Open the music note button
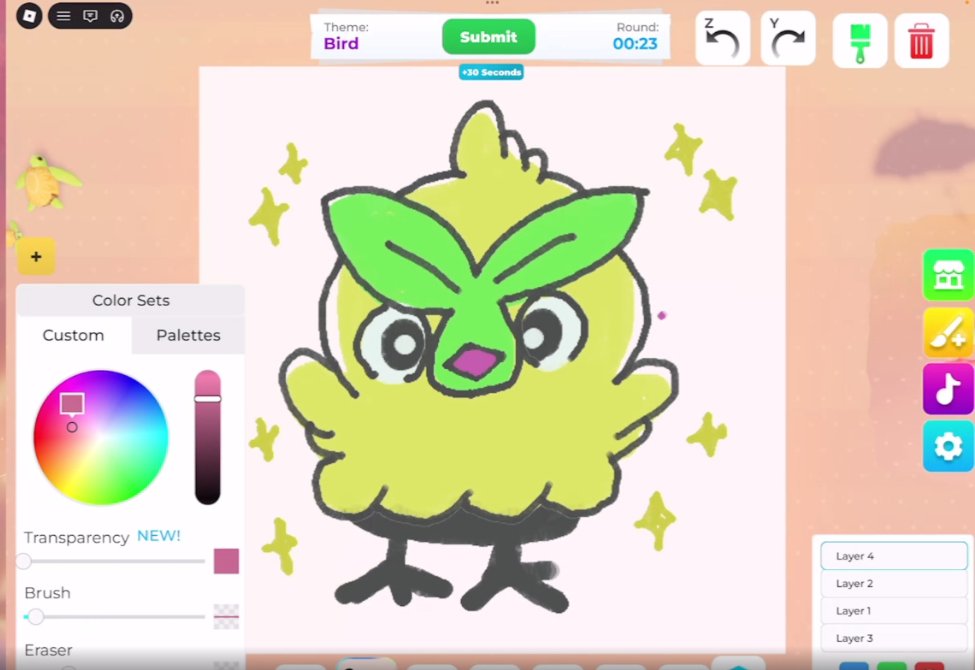Viewport: 975px width, 670px height. click(x=948, y=389)
